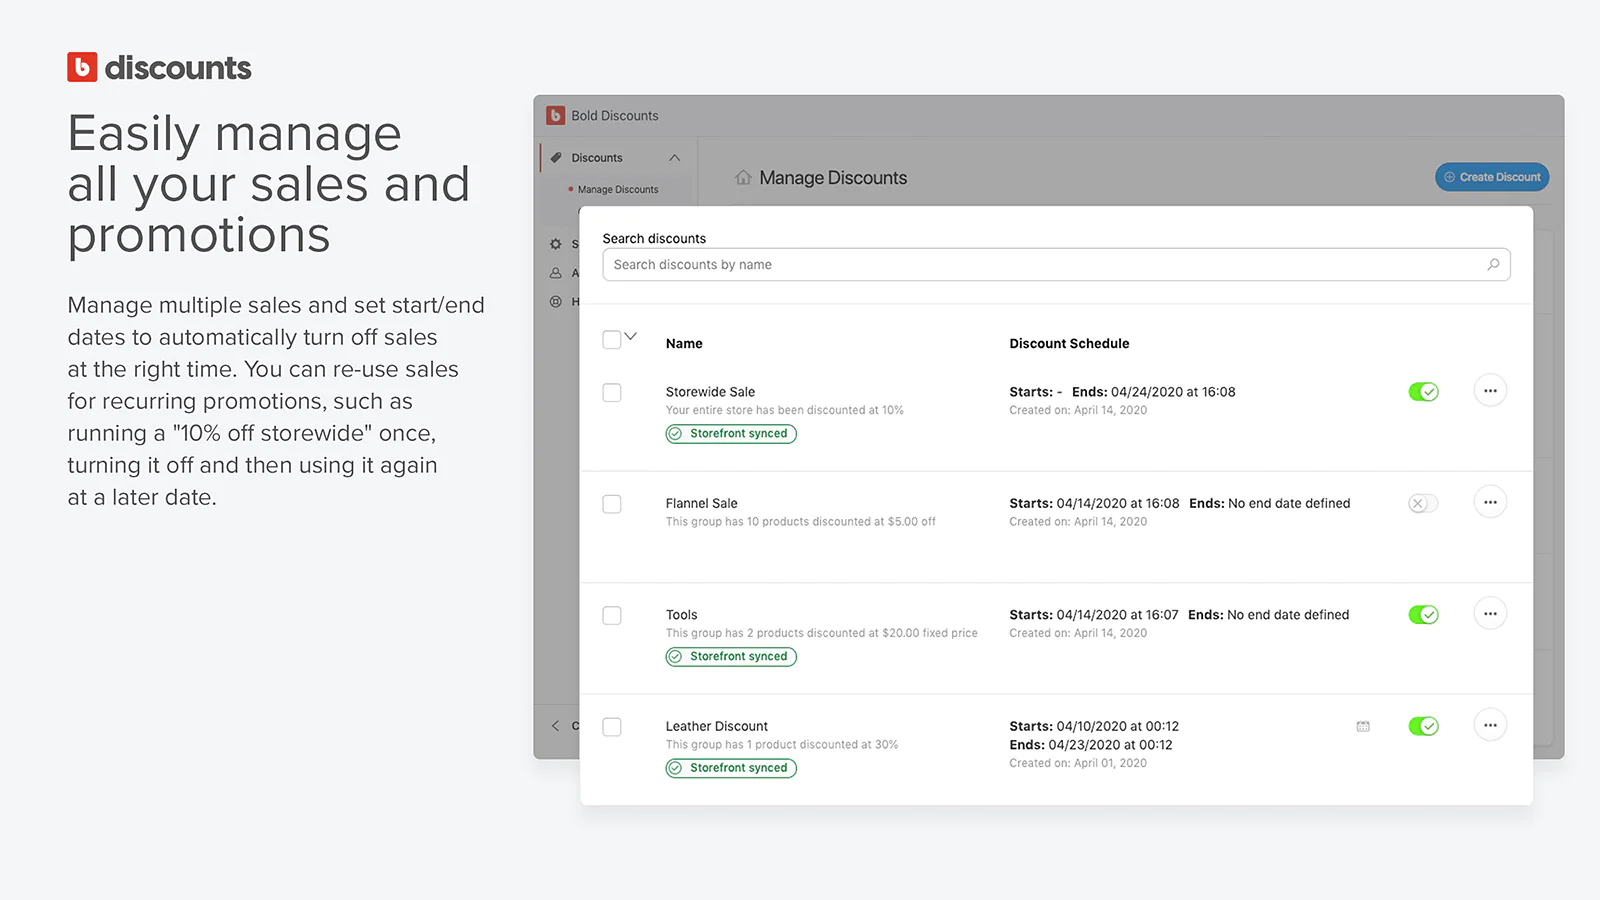Select the Tools discount checkbox
Screen dimensions: 1600x900
(612, 616)
